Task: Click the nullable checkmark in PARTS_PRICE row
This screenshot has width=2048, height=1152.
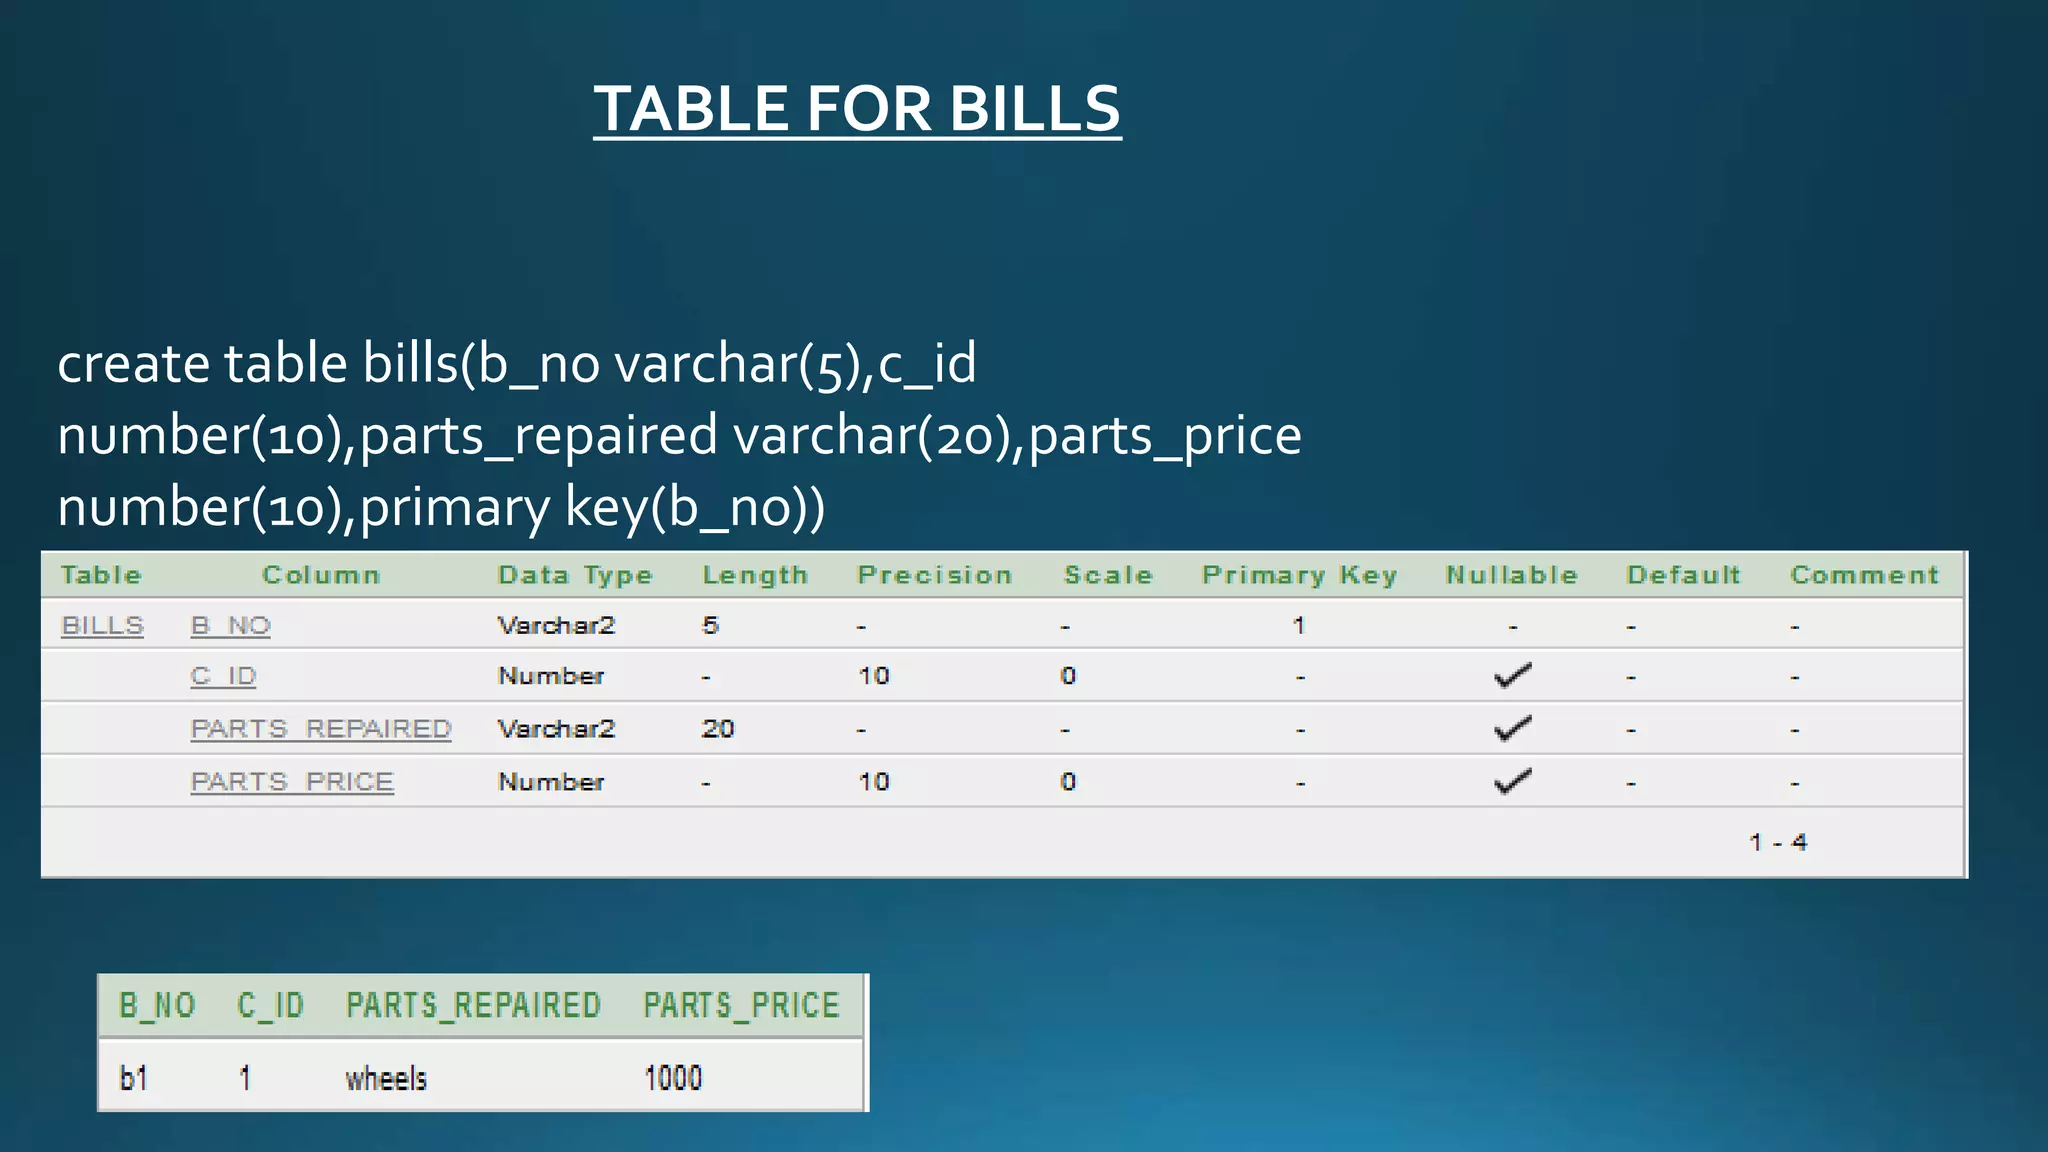Action: pos(1512,782)
